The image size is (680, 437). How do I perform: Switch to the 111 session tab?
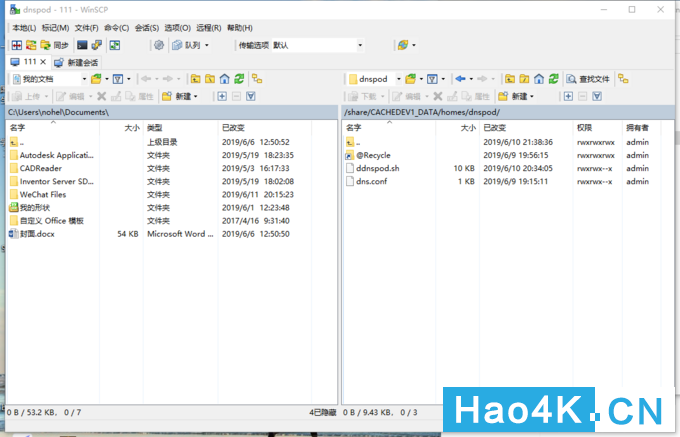click(x=29, y=62)
